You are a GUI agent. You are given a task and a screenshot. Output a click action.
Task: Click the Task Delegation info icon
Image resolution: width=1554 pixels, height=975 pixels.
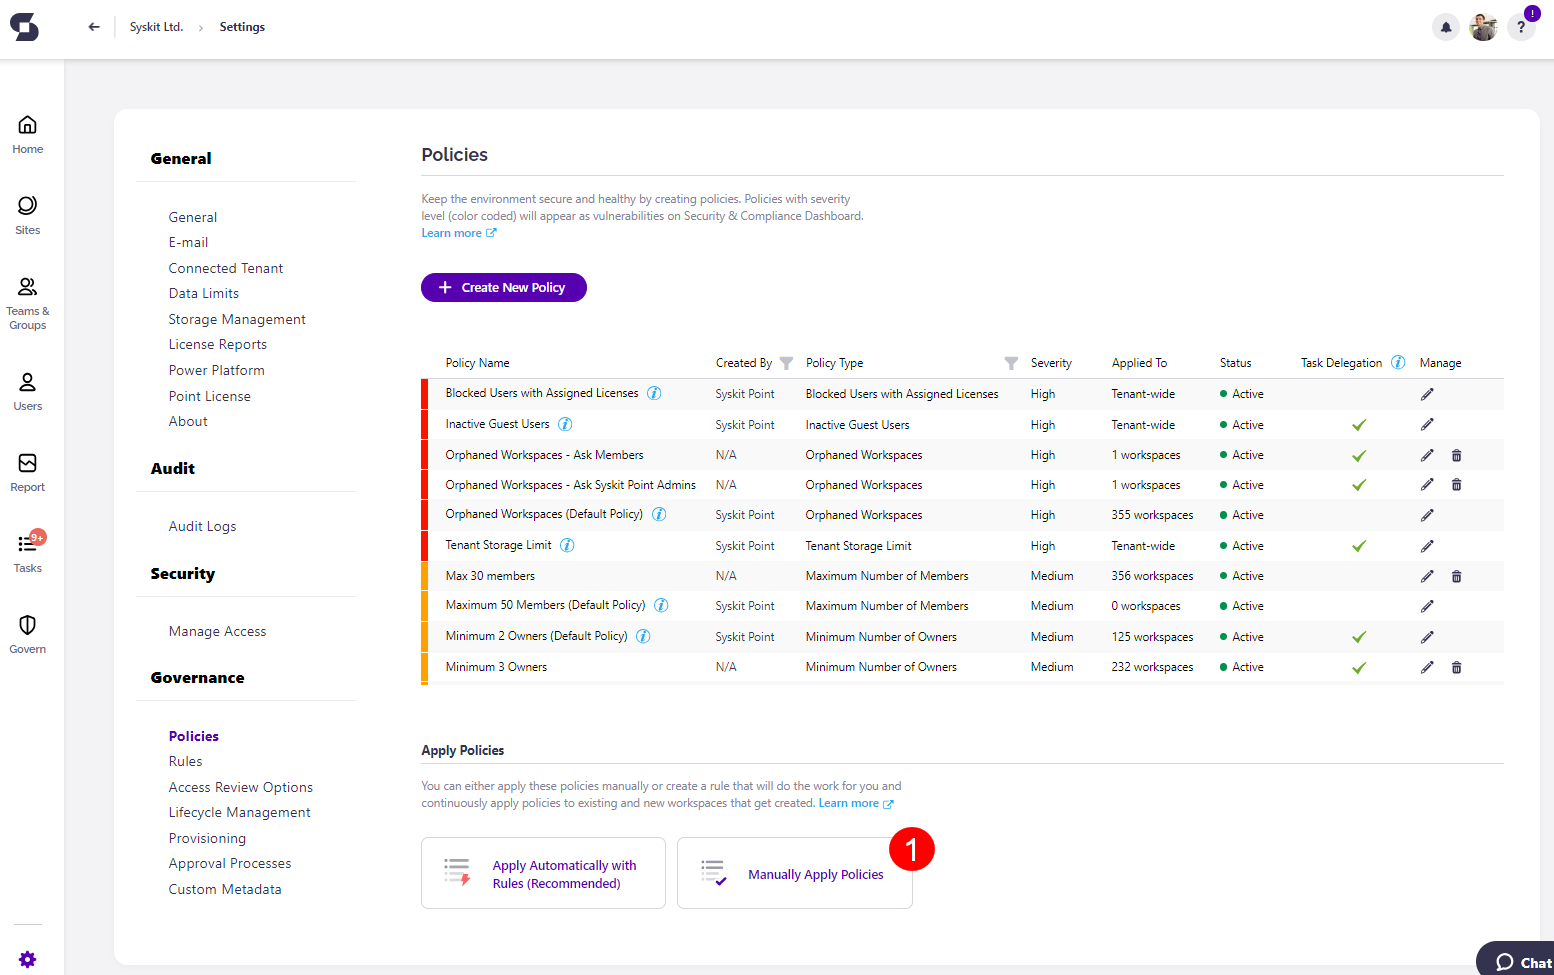[1397, 362]
